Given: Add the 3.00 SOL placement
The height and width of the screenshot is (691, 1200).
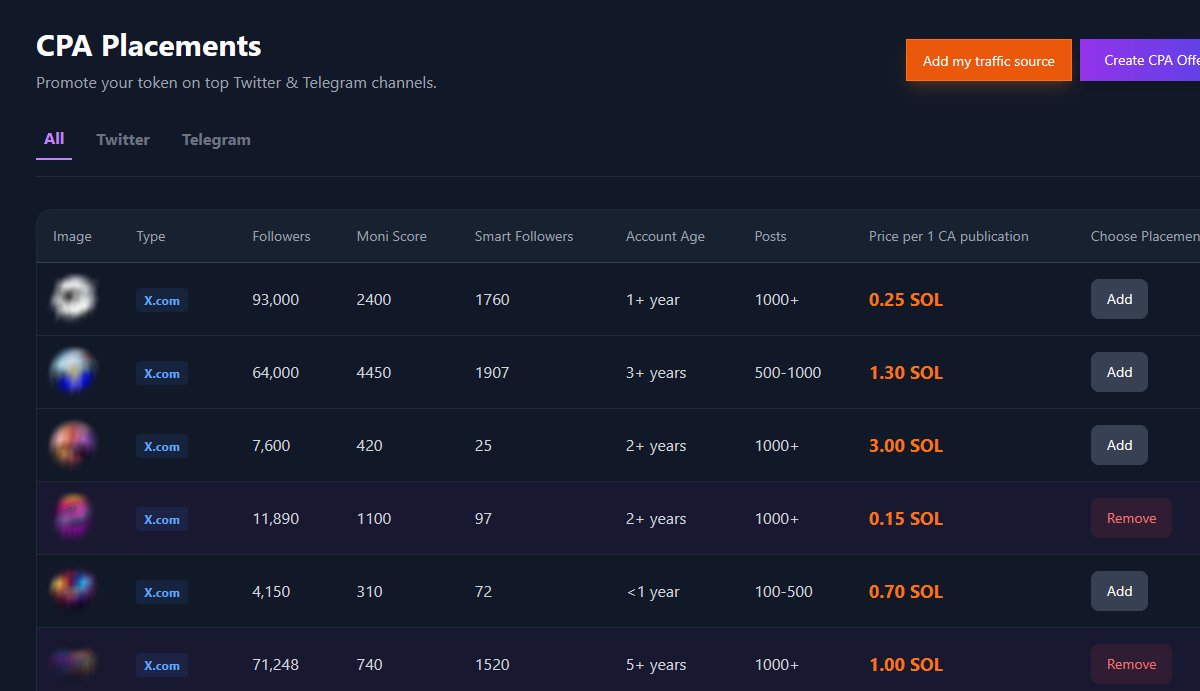Looking at the screenshot, I should [1119, 444].
